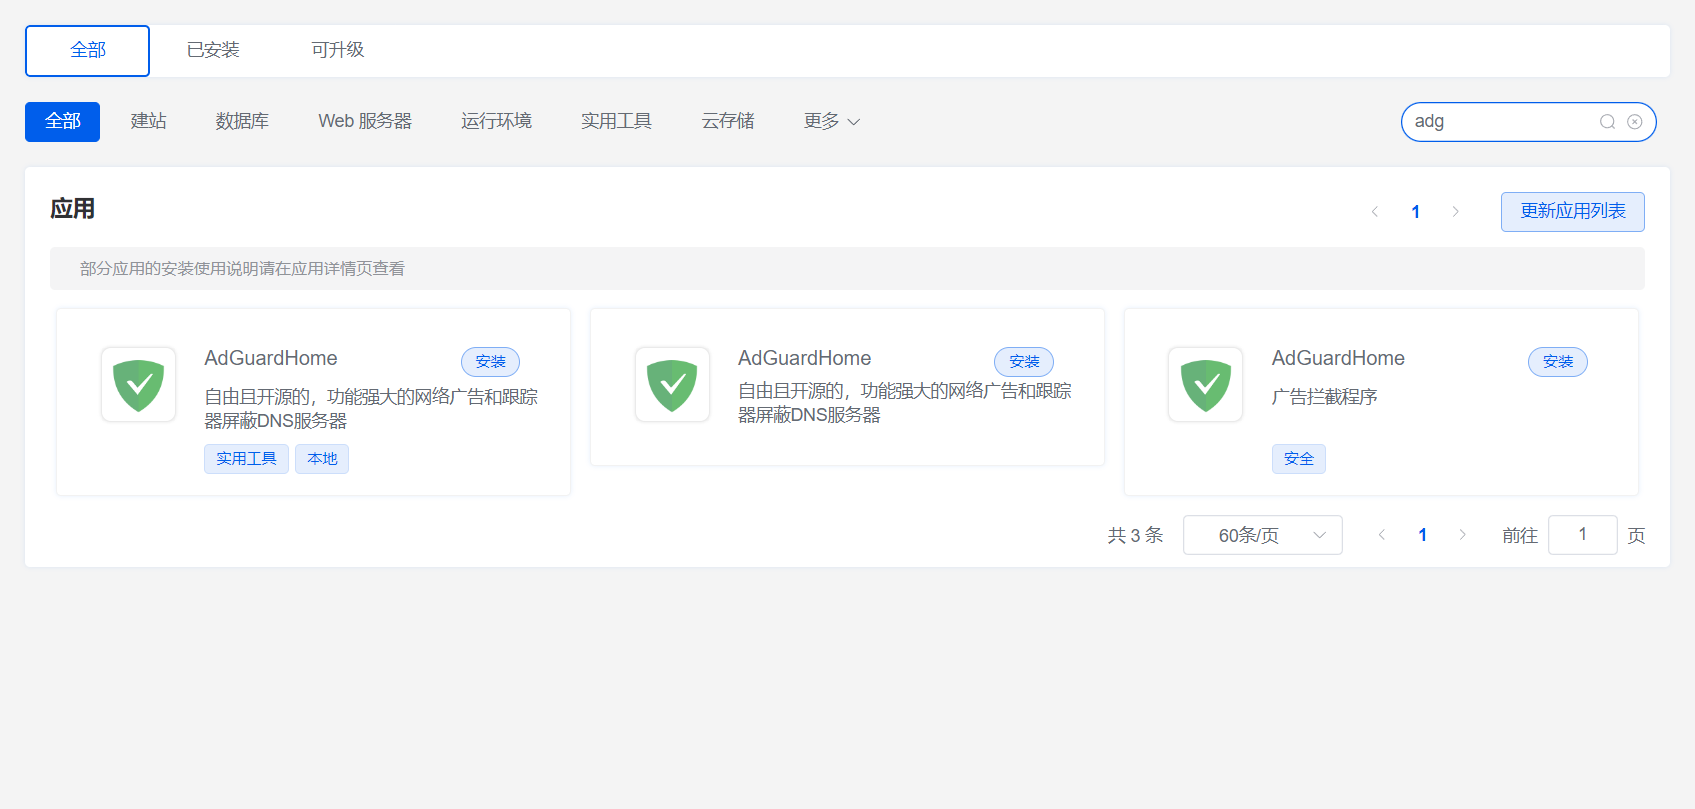Filter by 云存储 category

728,122
